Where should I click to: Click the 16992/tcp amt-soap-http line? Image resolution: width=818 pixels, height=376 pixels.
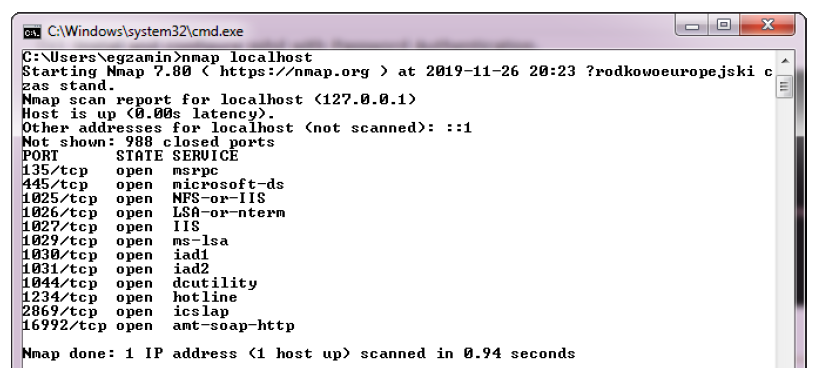pos(159,326)
